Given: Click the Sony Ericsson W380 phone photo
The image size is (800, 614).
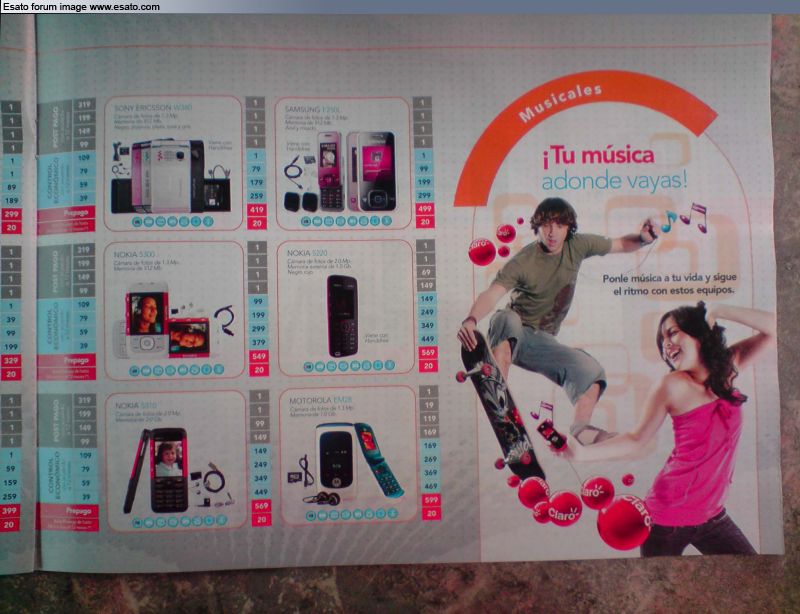Looking at the screenshot, I should 171,175.
